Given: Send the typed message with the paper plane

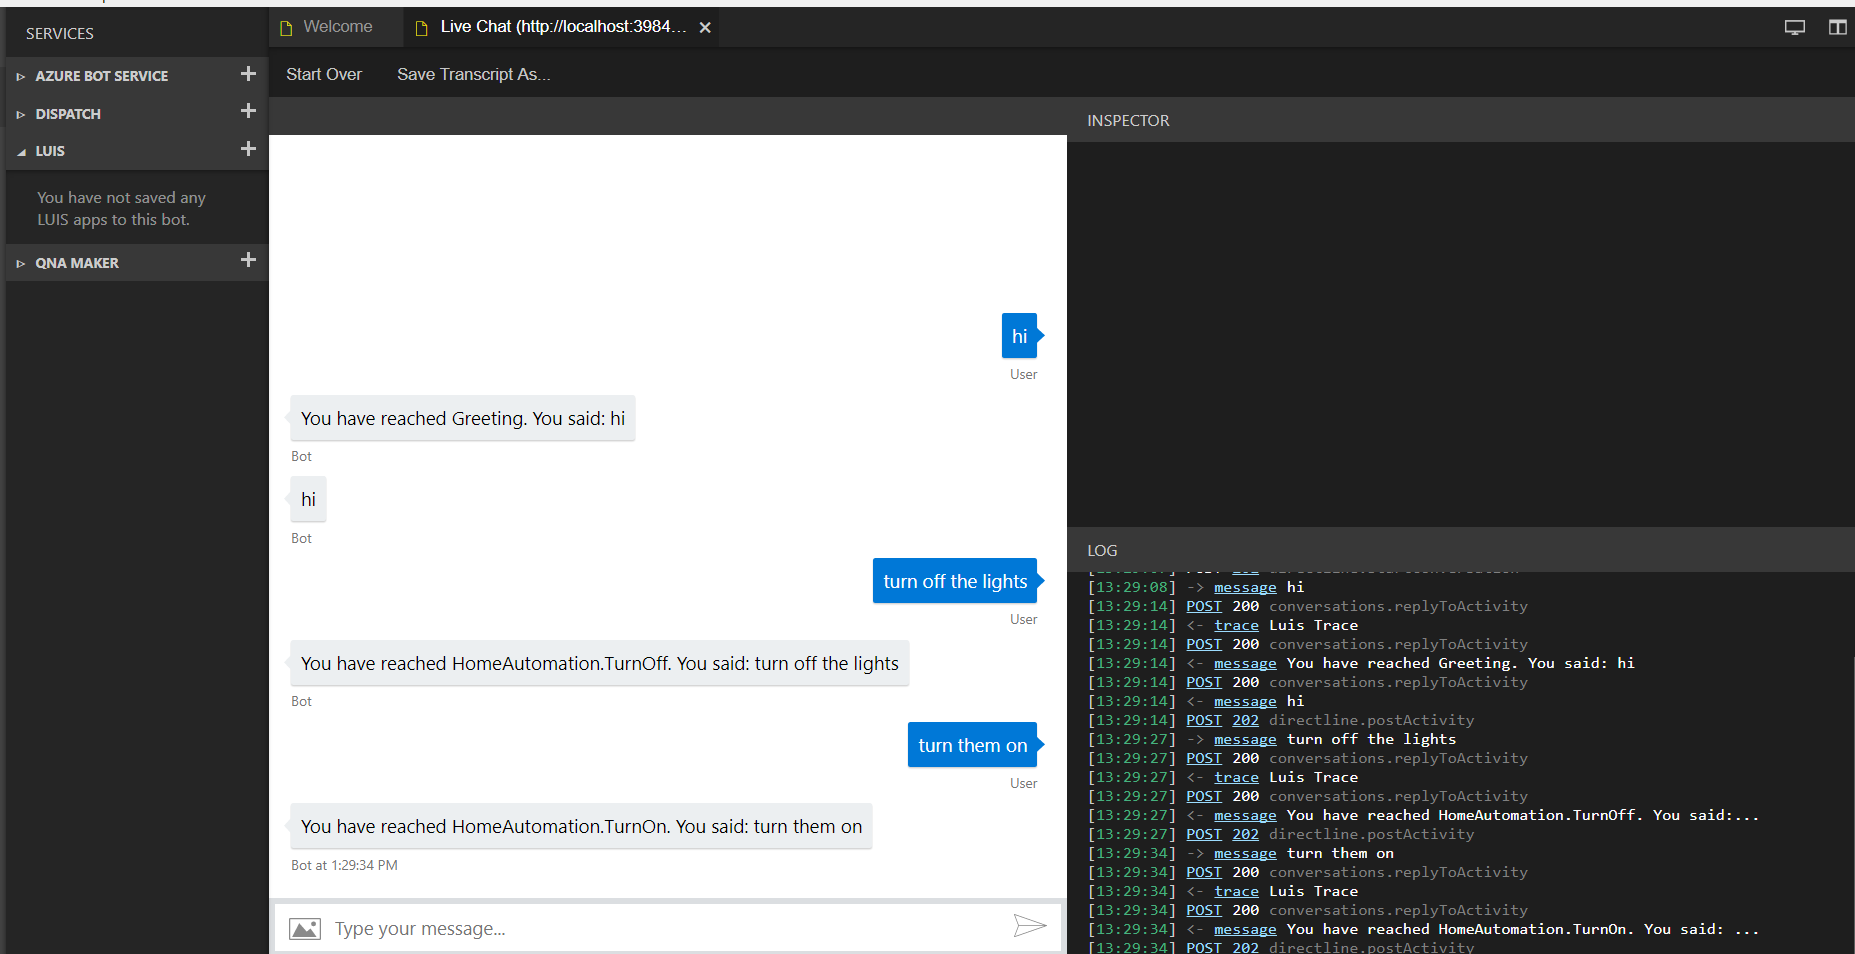Looking at the screenshot, I should [1030, 927].
